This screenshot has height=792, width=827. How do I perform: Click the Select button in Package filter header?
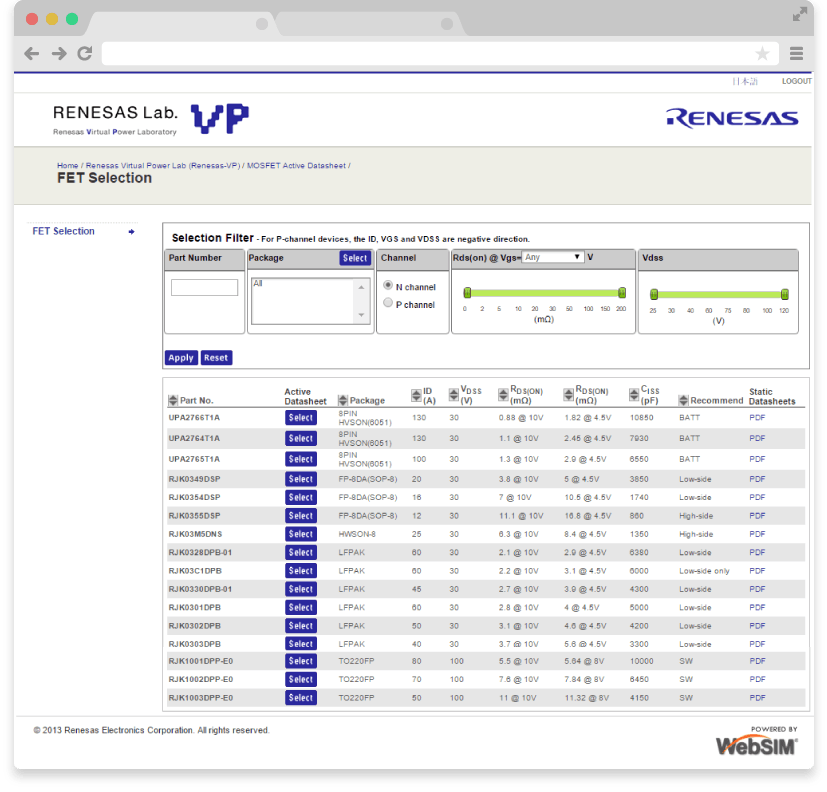click(355, 258)
